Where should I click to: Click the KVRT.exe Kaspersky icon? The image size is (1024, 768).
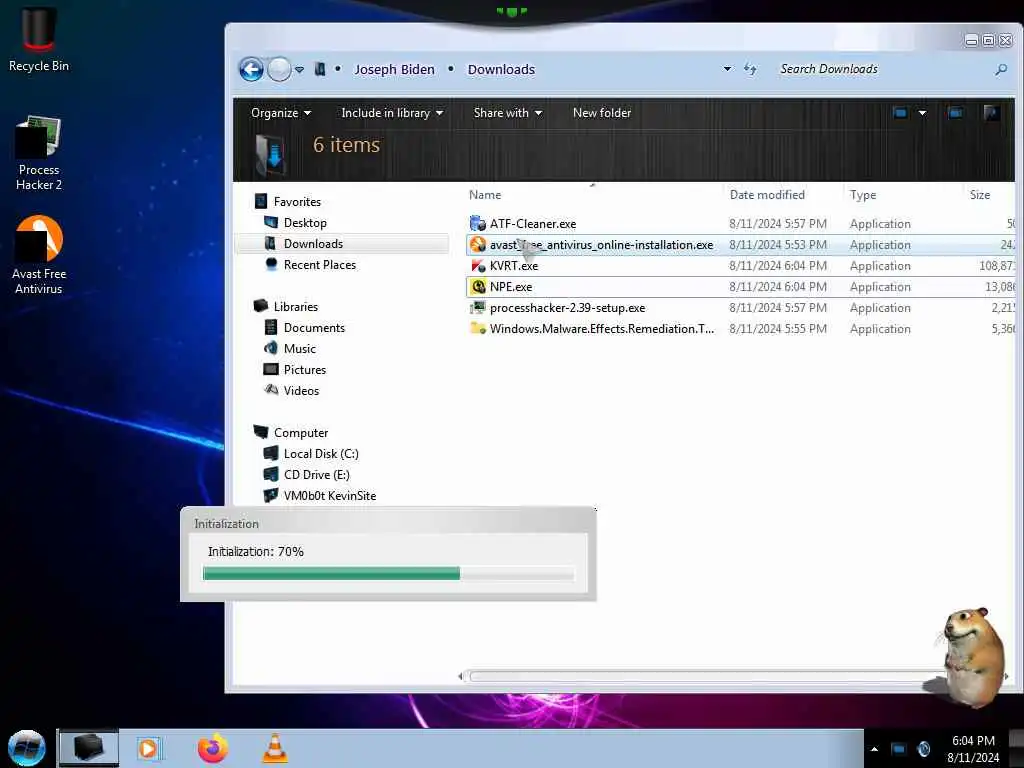[x=478, y=266]
